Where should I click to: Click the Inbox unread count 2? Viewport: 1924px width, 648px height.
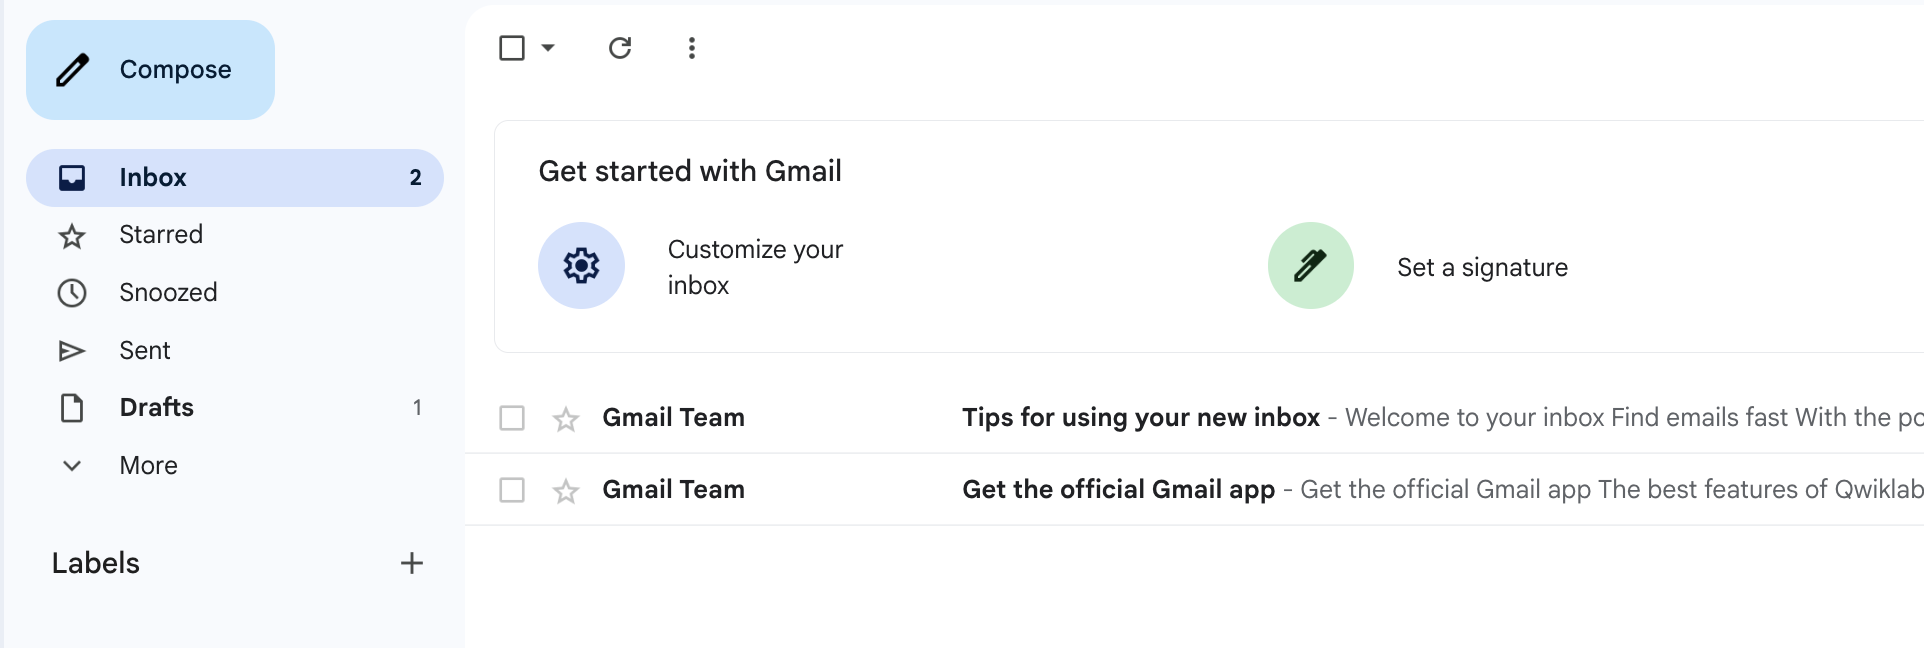pyautogui.click(x=416, y=178)
